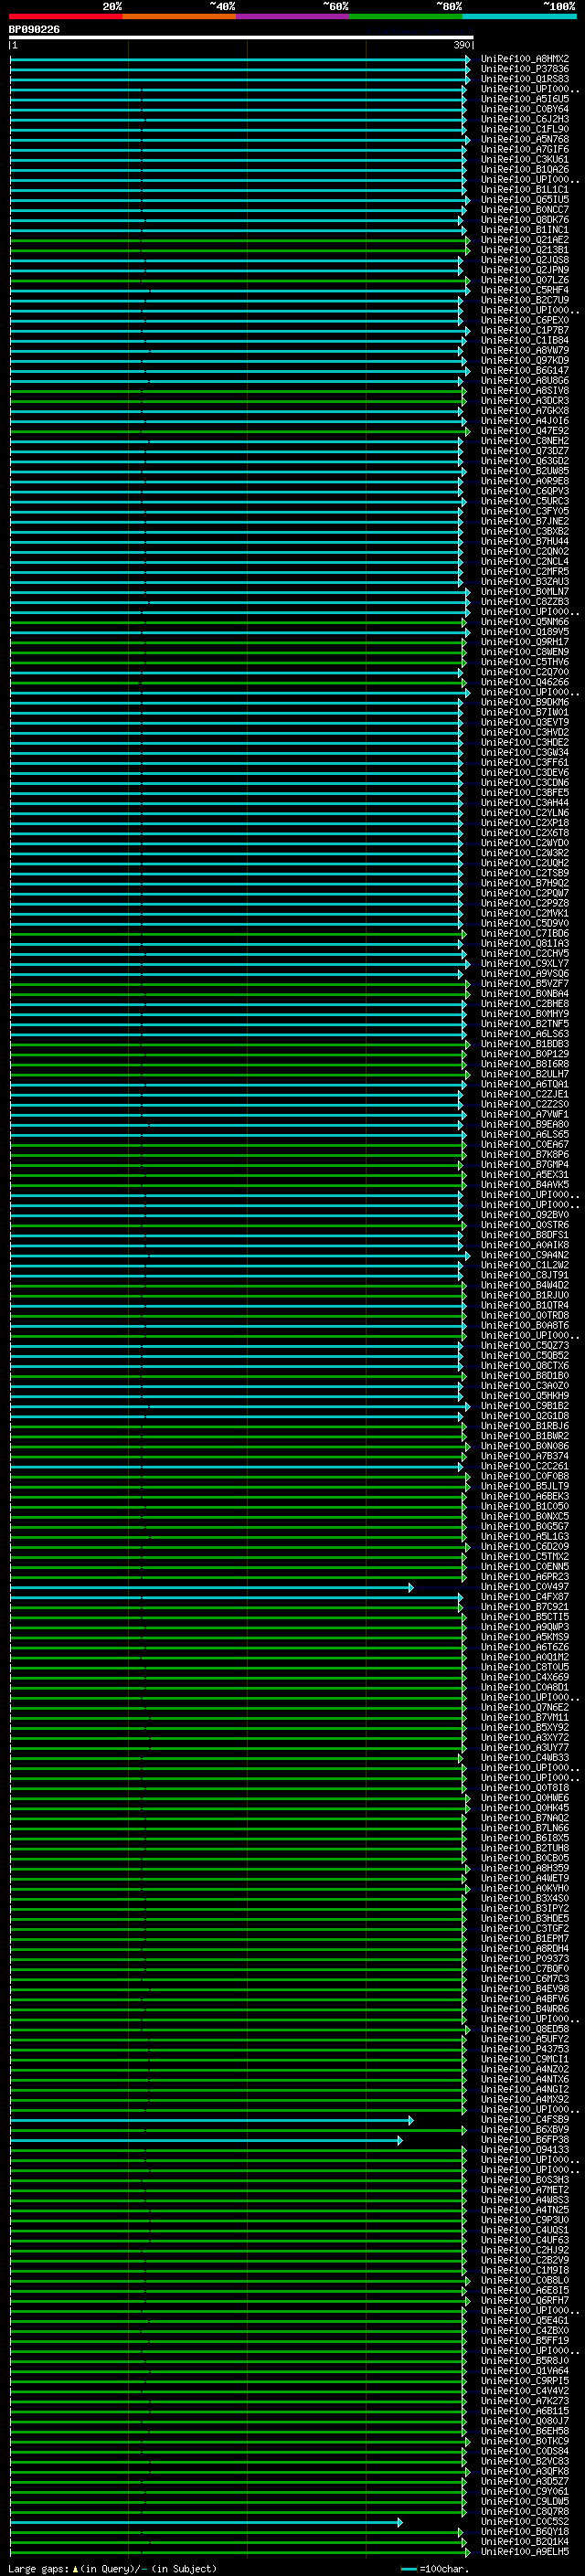
Task: Select the UniRef100_A5N768 label
Action: (x=525, y=139)
